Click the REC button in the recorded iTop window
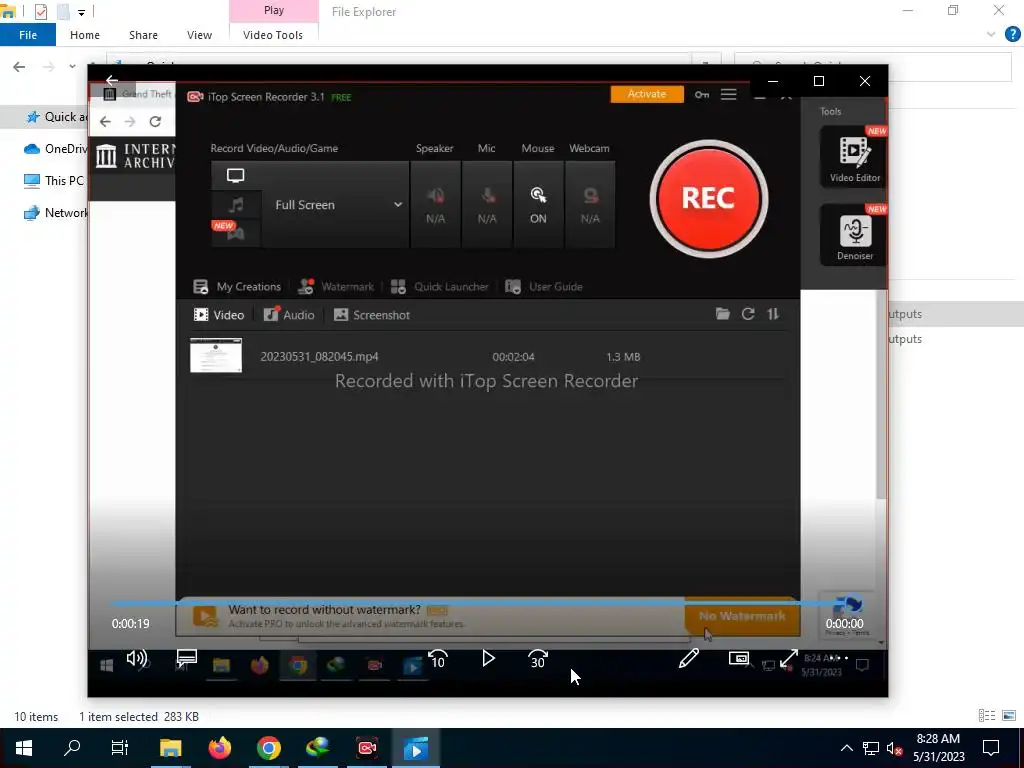The image size is (1024, 768). click(x=709, y=199)
